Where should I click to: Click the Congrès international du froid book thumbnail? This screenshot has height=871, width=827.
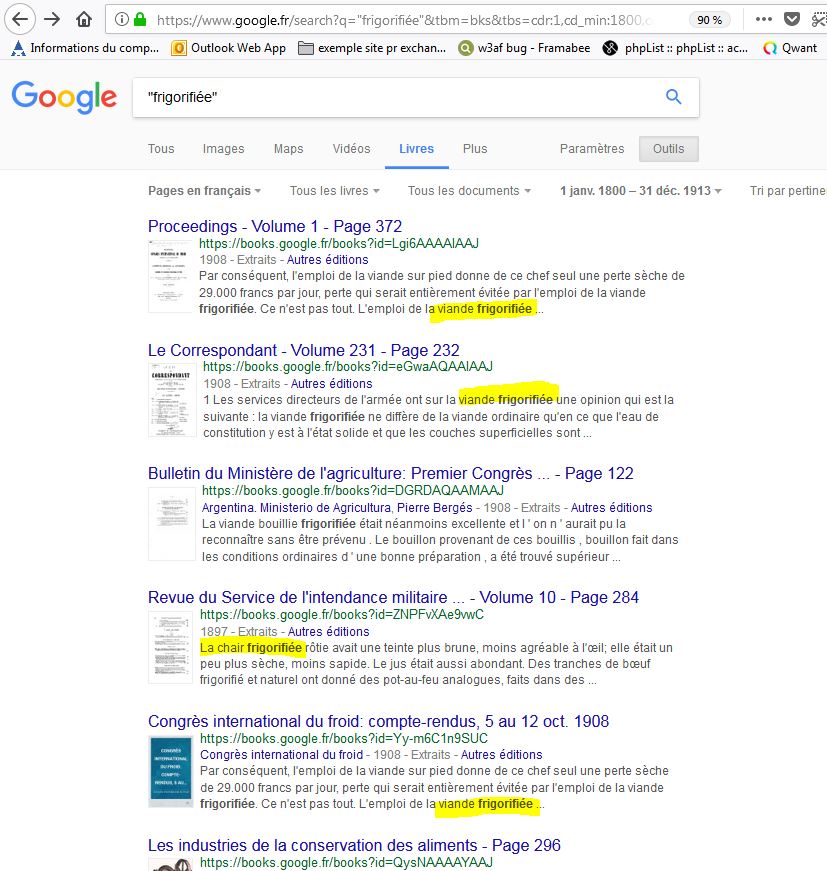pyautogui.click(x=171, y=771)
